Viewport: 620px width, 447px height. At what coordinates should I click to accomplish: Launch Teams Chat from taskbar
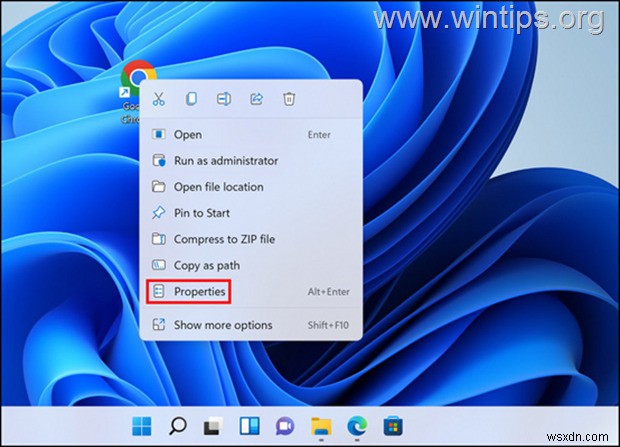click(x=285, y=426)
